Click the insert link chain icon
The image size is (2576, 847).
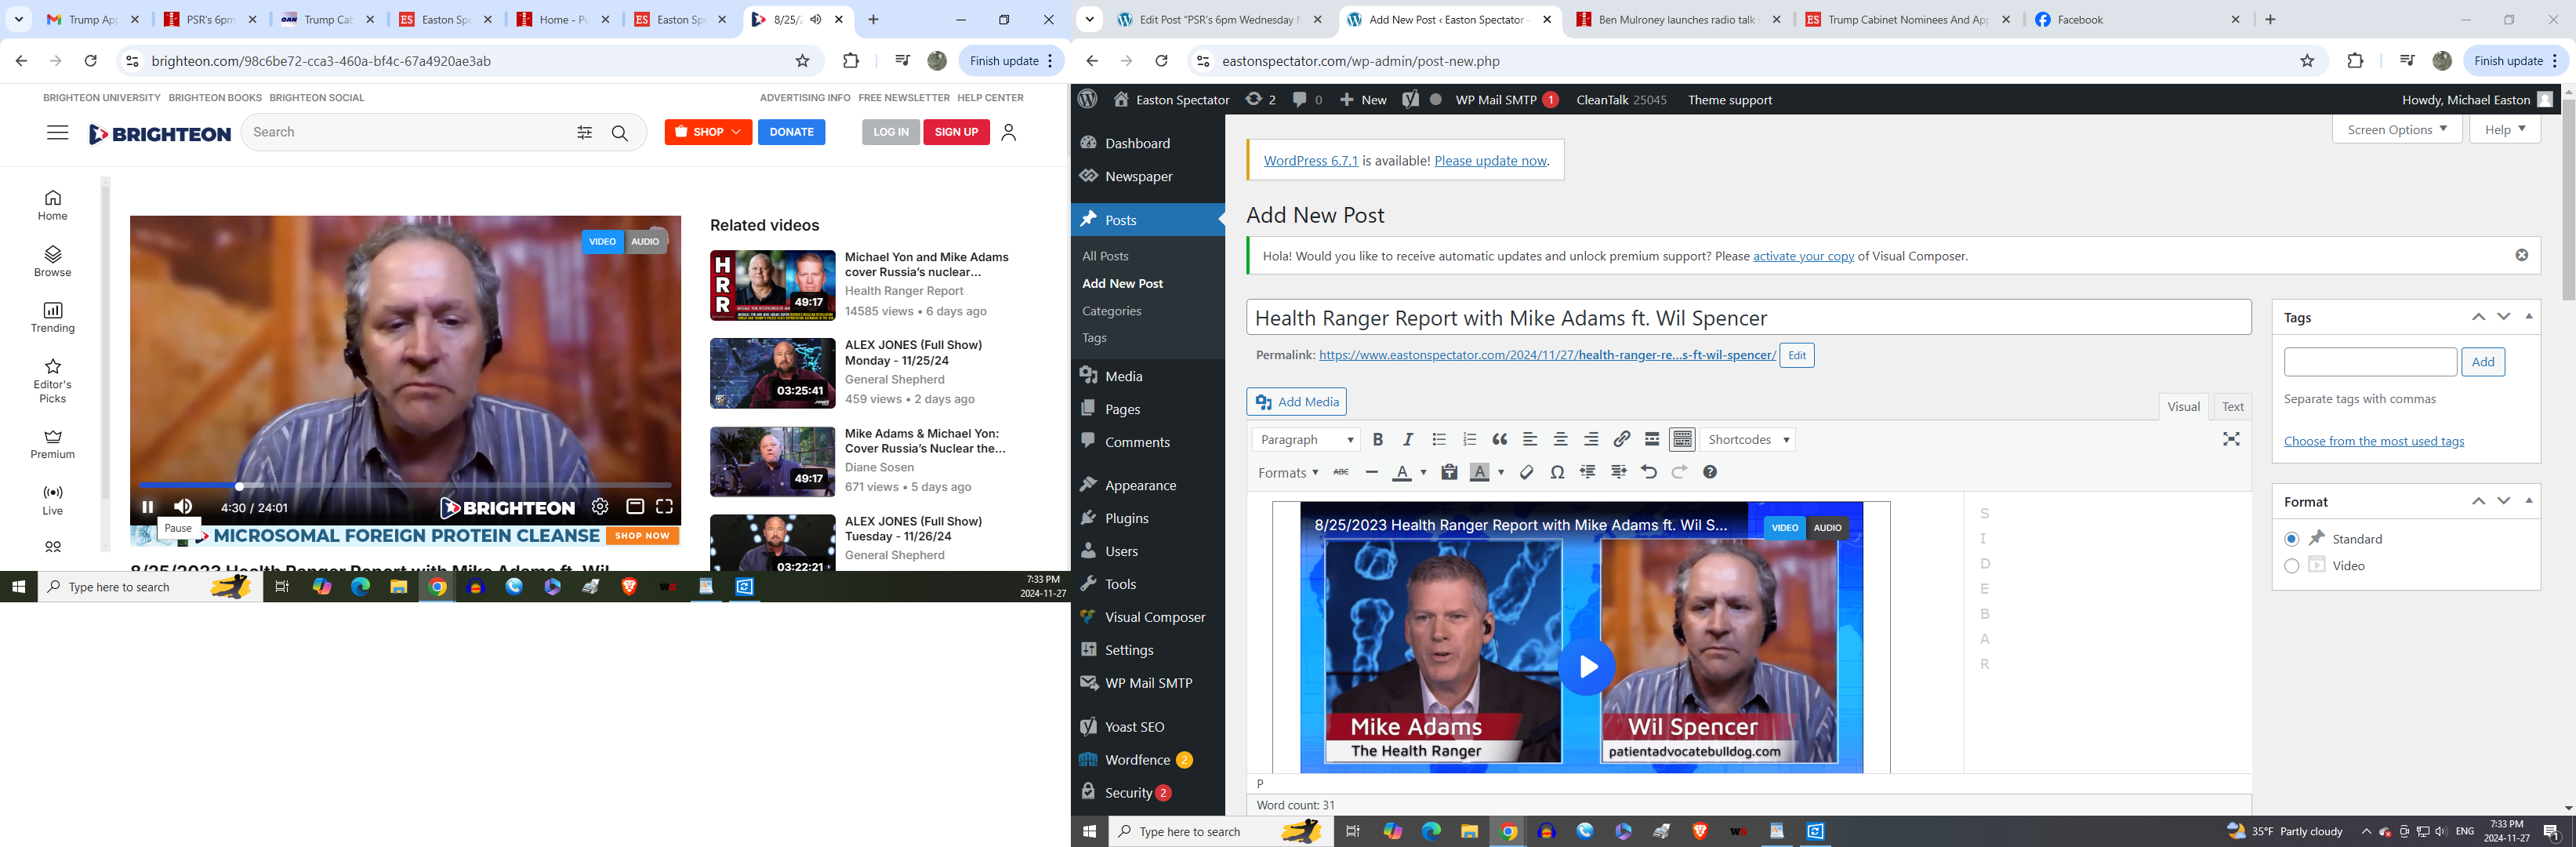click(1621, 439)
